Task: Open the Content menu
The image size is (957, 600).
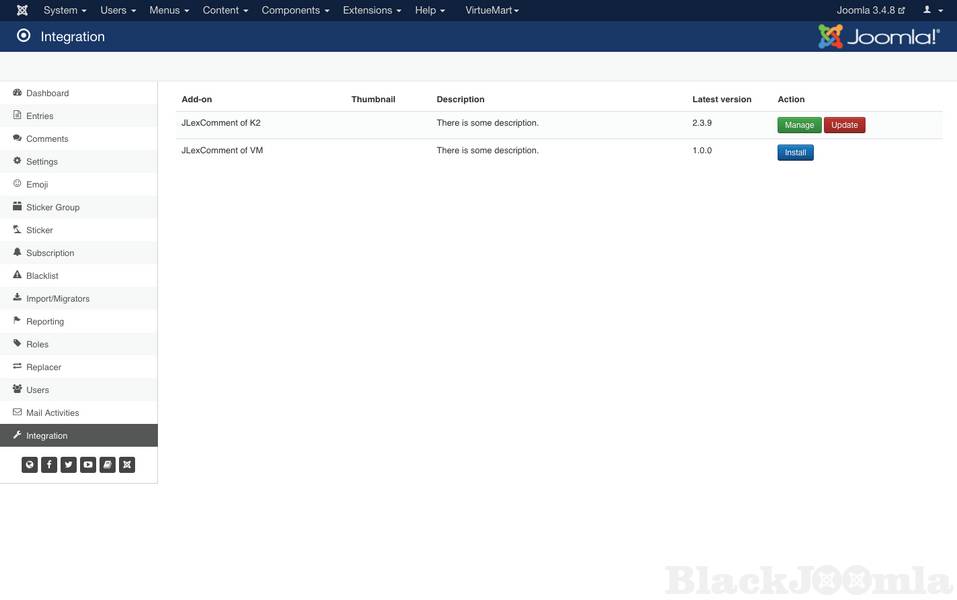Action: [225, 10]
